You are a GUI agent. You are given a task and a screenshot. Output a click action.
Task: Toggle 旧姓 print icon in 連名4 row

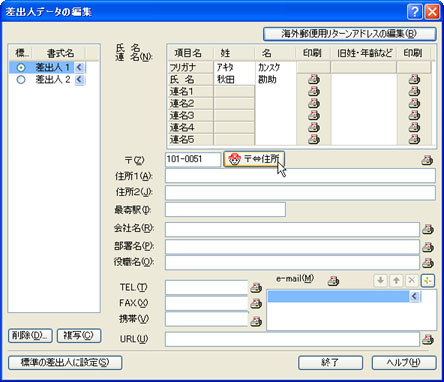(x=414, y=128)
